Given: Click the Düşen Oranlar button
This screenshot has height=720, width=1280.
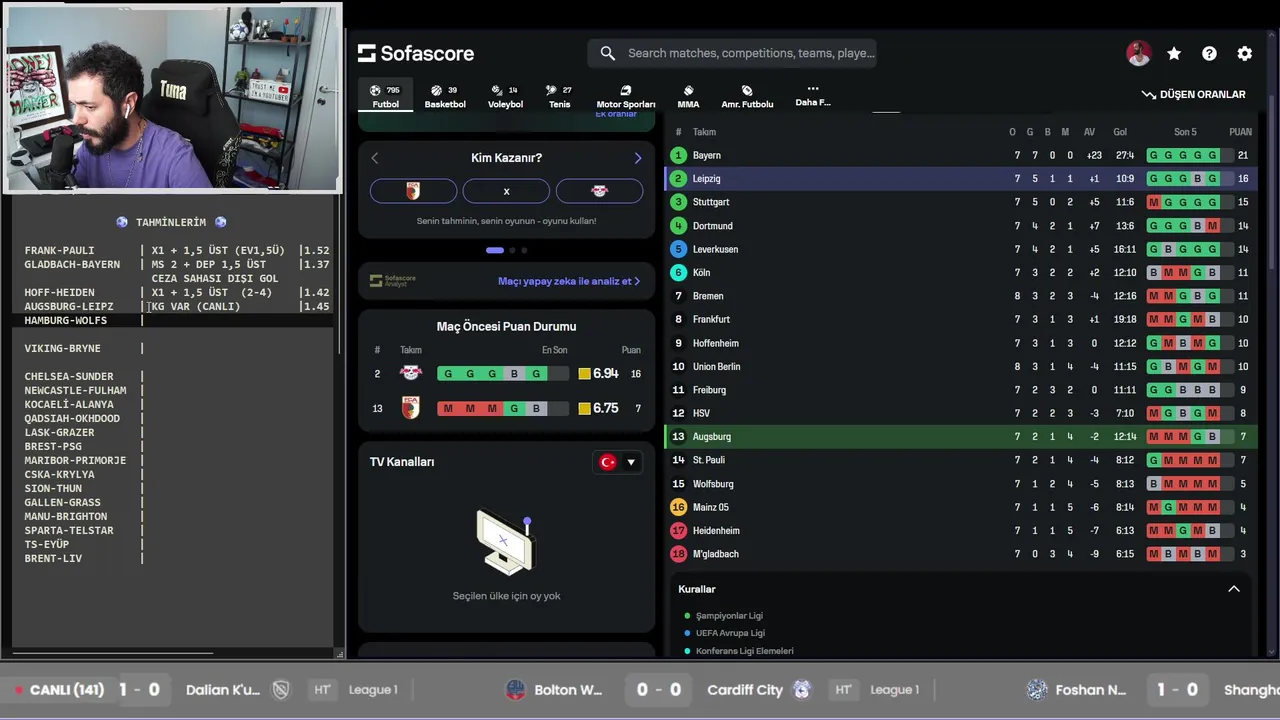Looking at the screenshot, I should click(1194, 94).
